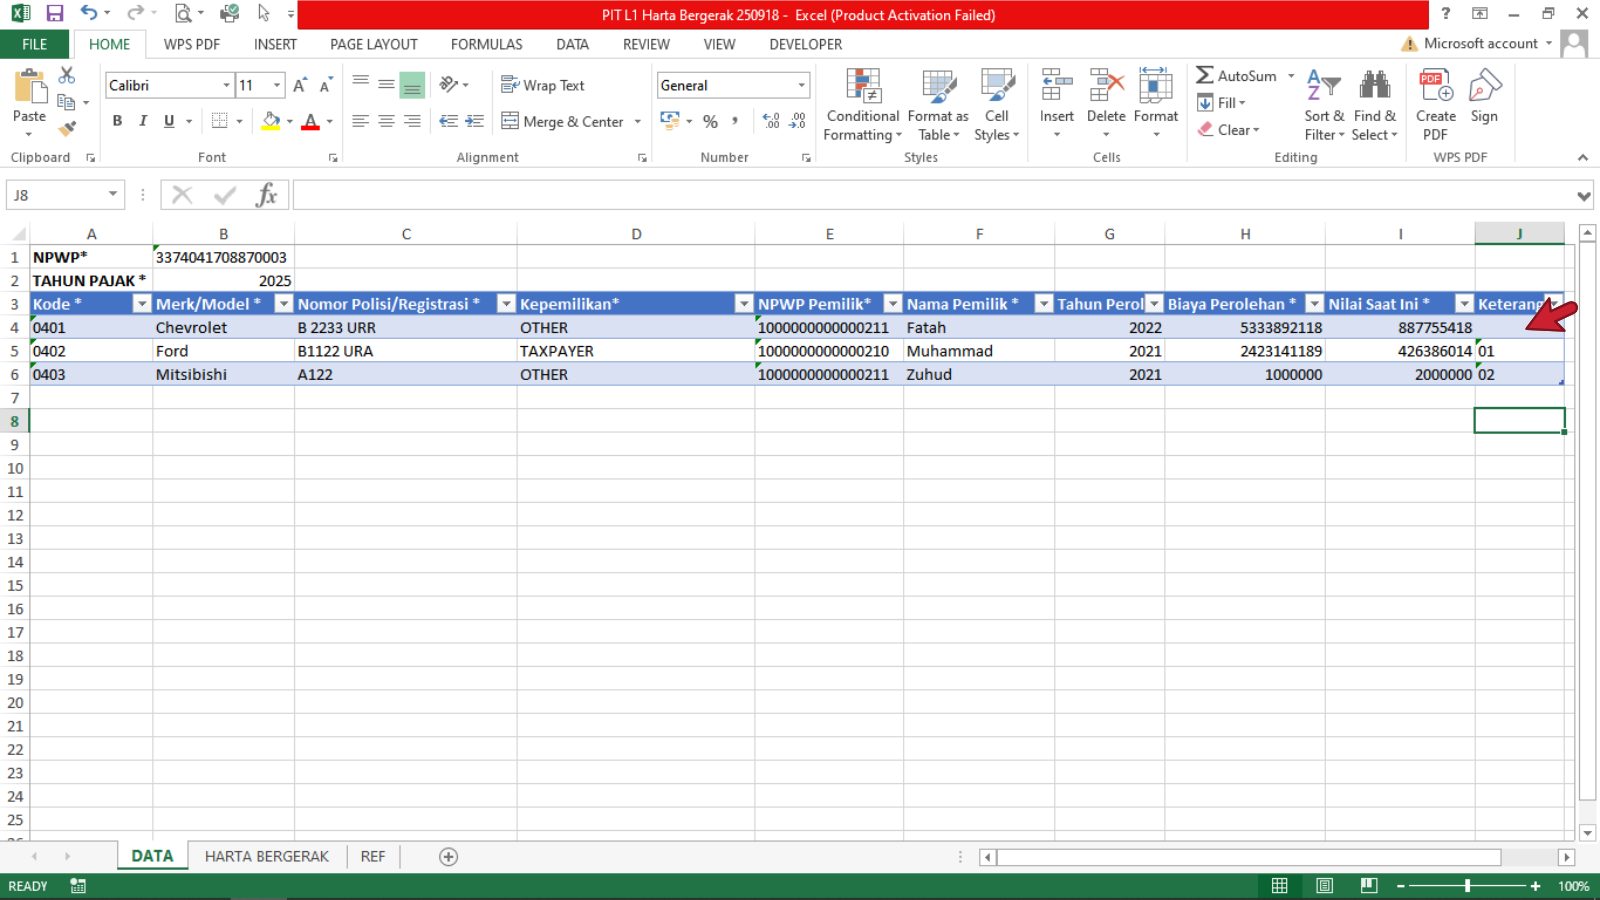Click the zoom slider in status bar
The image size is (1600, 900).
[1467, 886]
